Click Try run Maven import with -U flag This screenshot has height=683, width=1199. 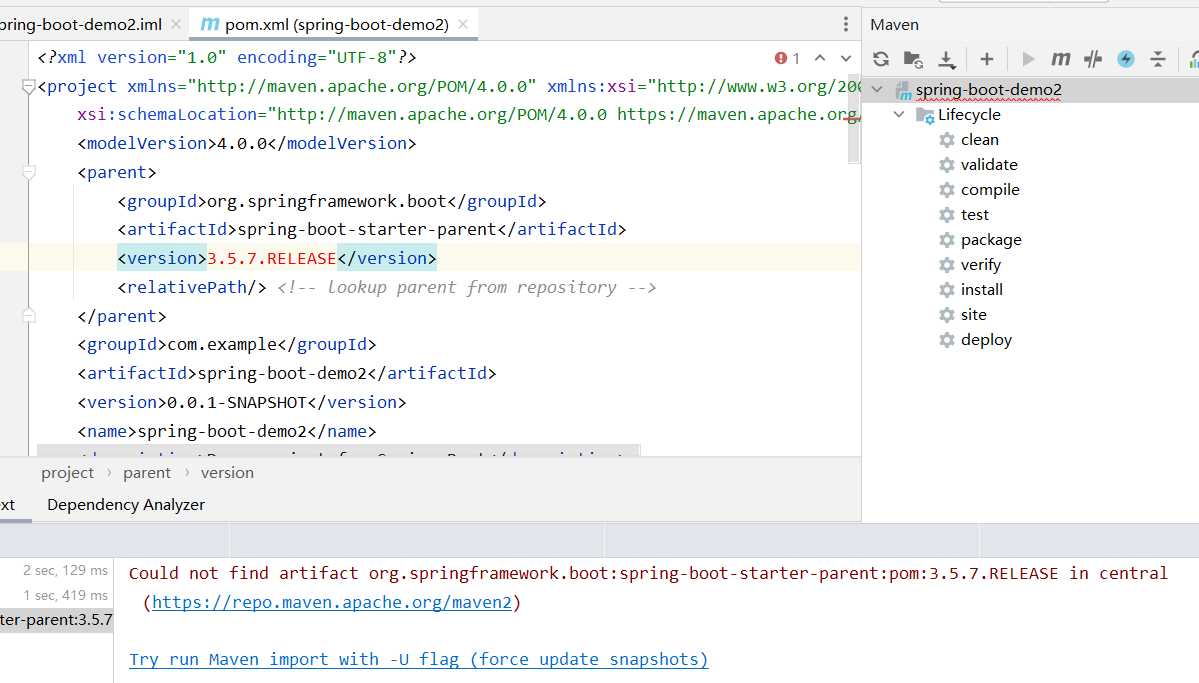419,659
